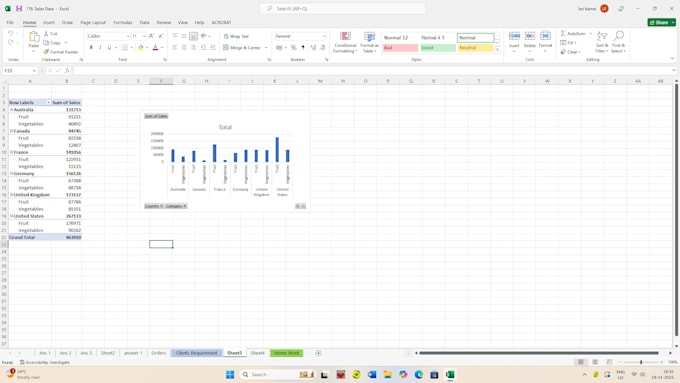This screenshot has height=383, width=680.
Task: Click the Decrease Decimal icon
Action: click(x=323, y=47)
